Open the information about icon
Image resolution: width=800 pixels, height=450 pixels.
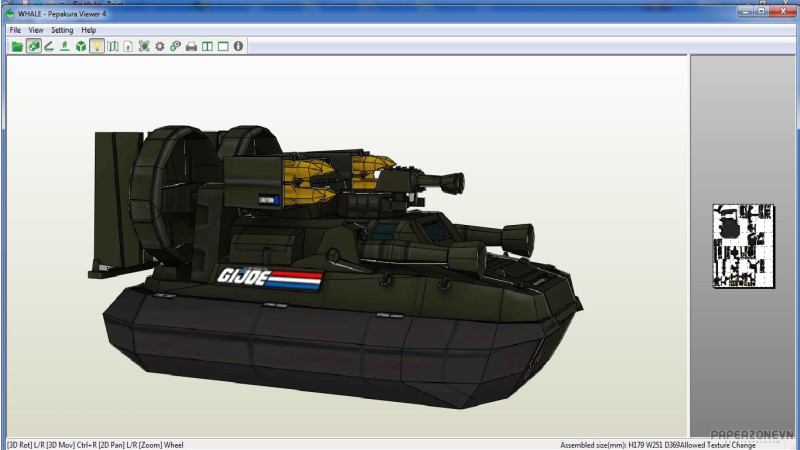[238, 46]
